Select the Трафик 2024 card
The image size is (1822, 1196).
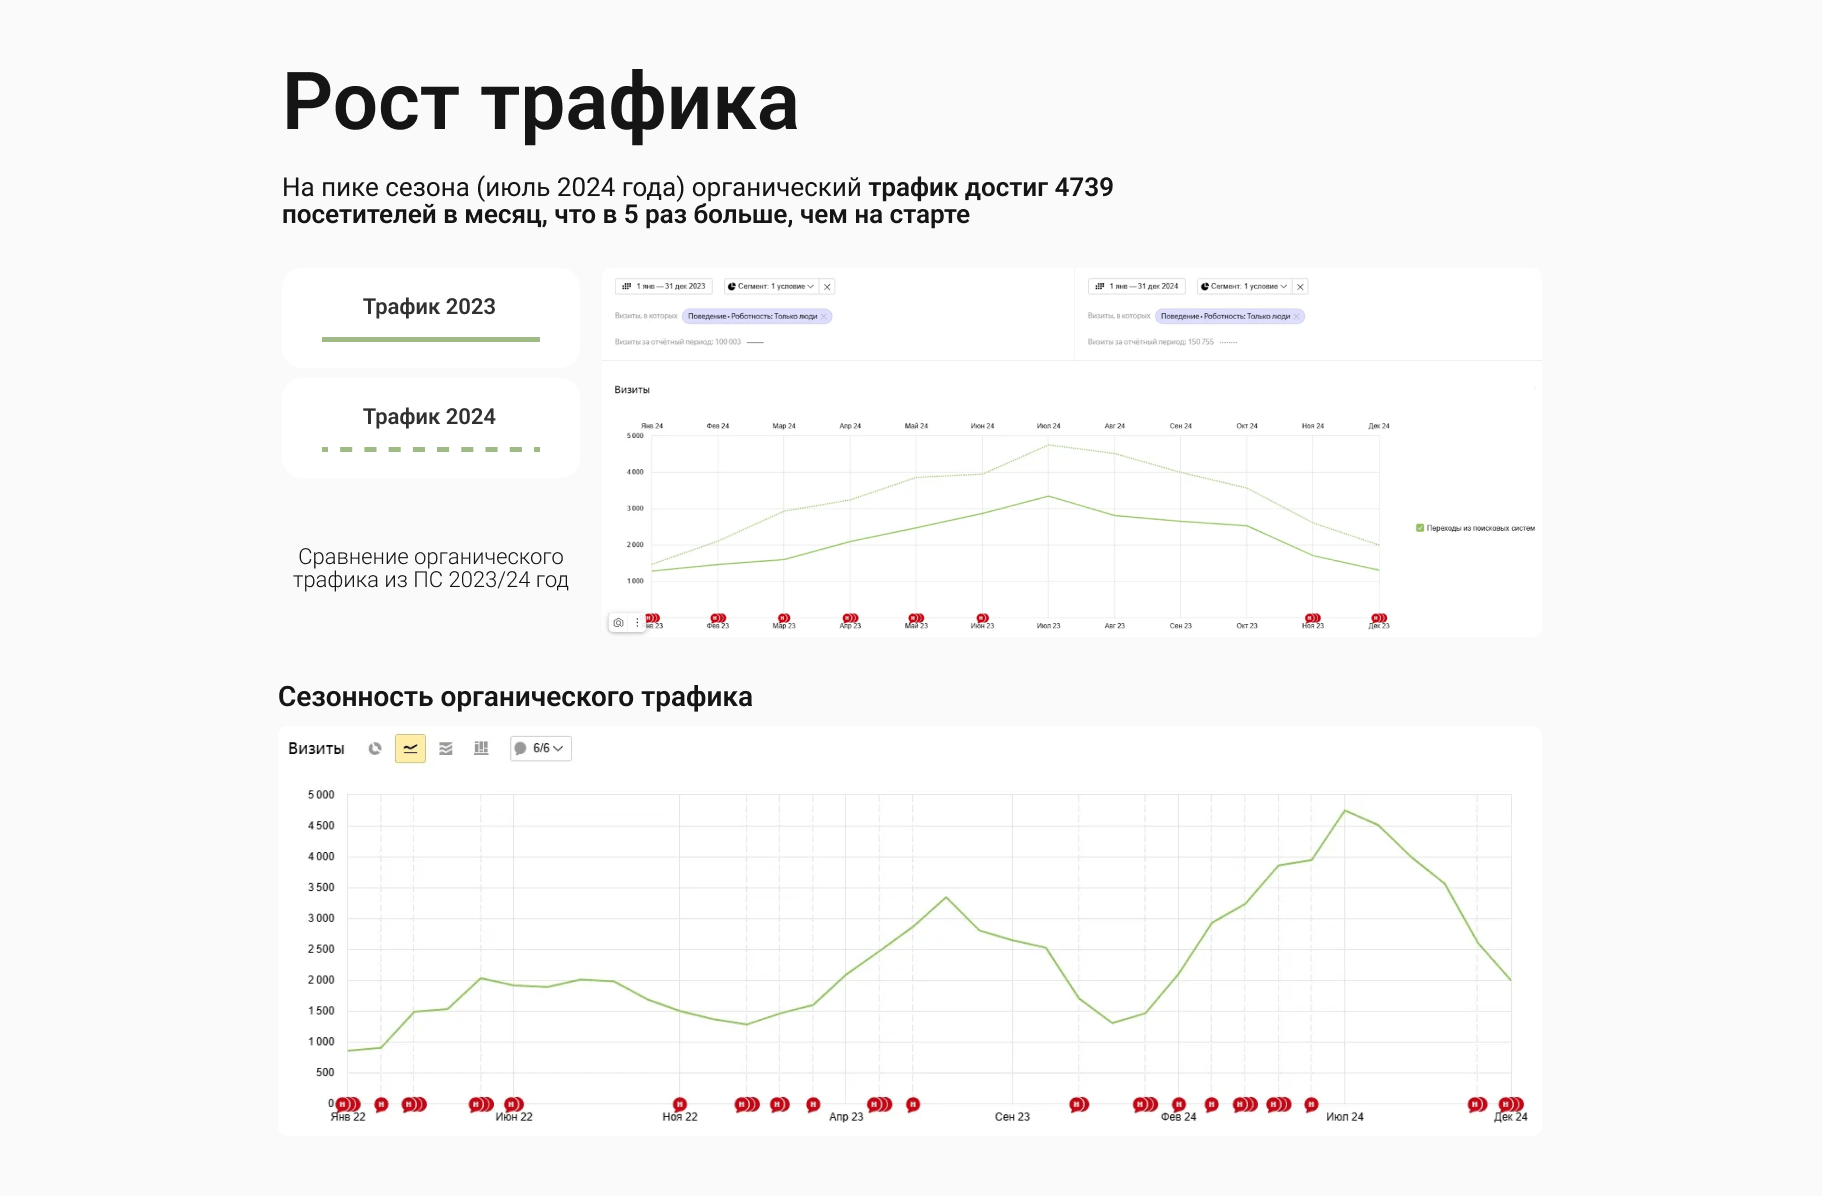tap(431, 427)
